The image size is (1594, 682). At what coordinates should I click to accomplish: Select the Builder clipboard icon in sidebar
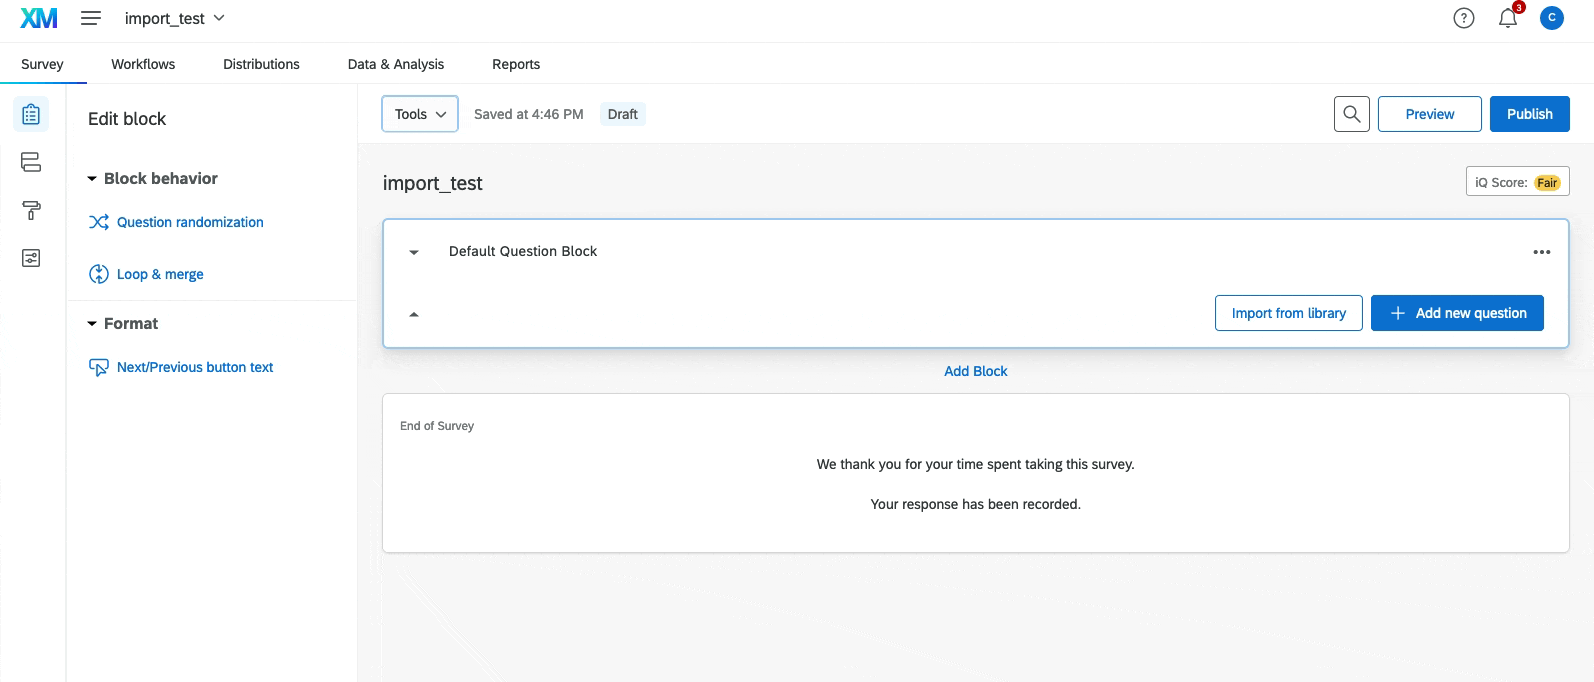pyautogui.click(x=31, y=115)
